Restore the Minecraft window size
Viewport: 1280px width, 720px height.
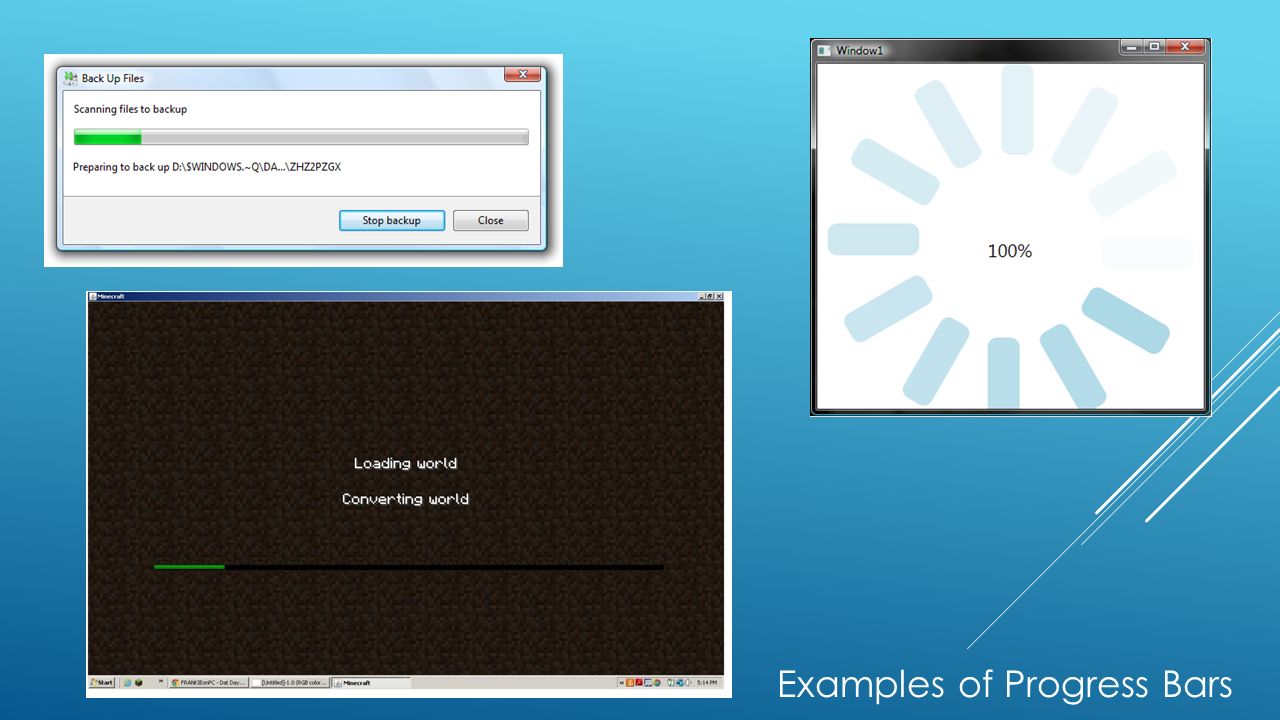click(710, 297)
